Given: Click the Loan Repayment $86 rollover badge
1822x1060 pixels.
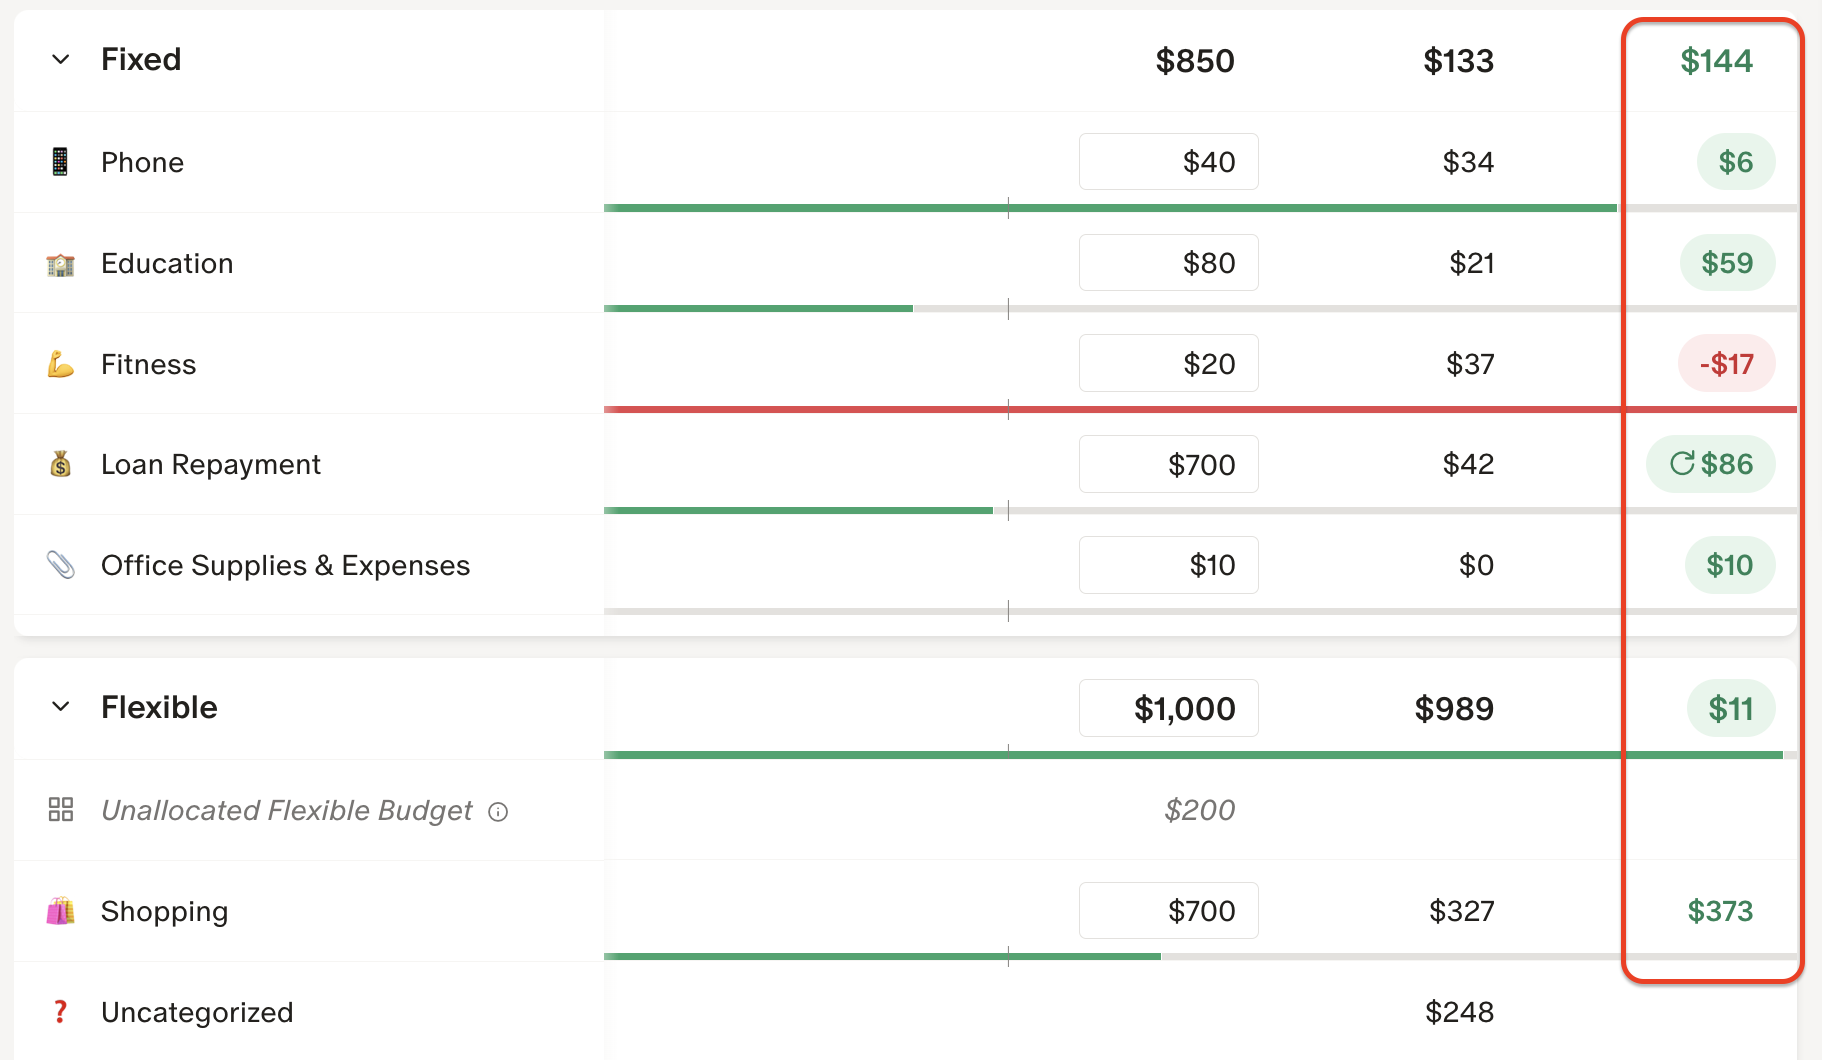Looking at the screenshot, I should (x=1711, y=464).
